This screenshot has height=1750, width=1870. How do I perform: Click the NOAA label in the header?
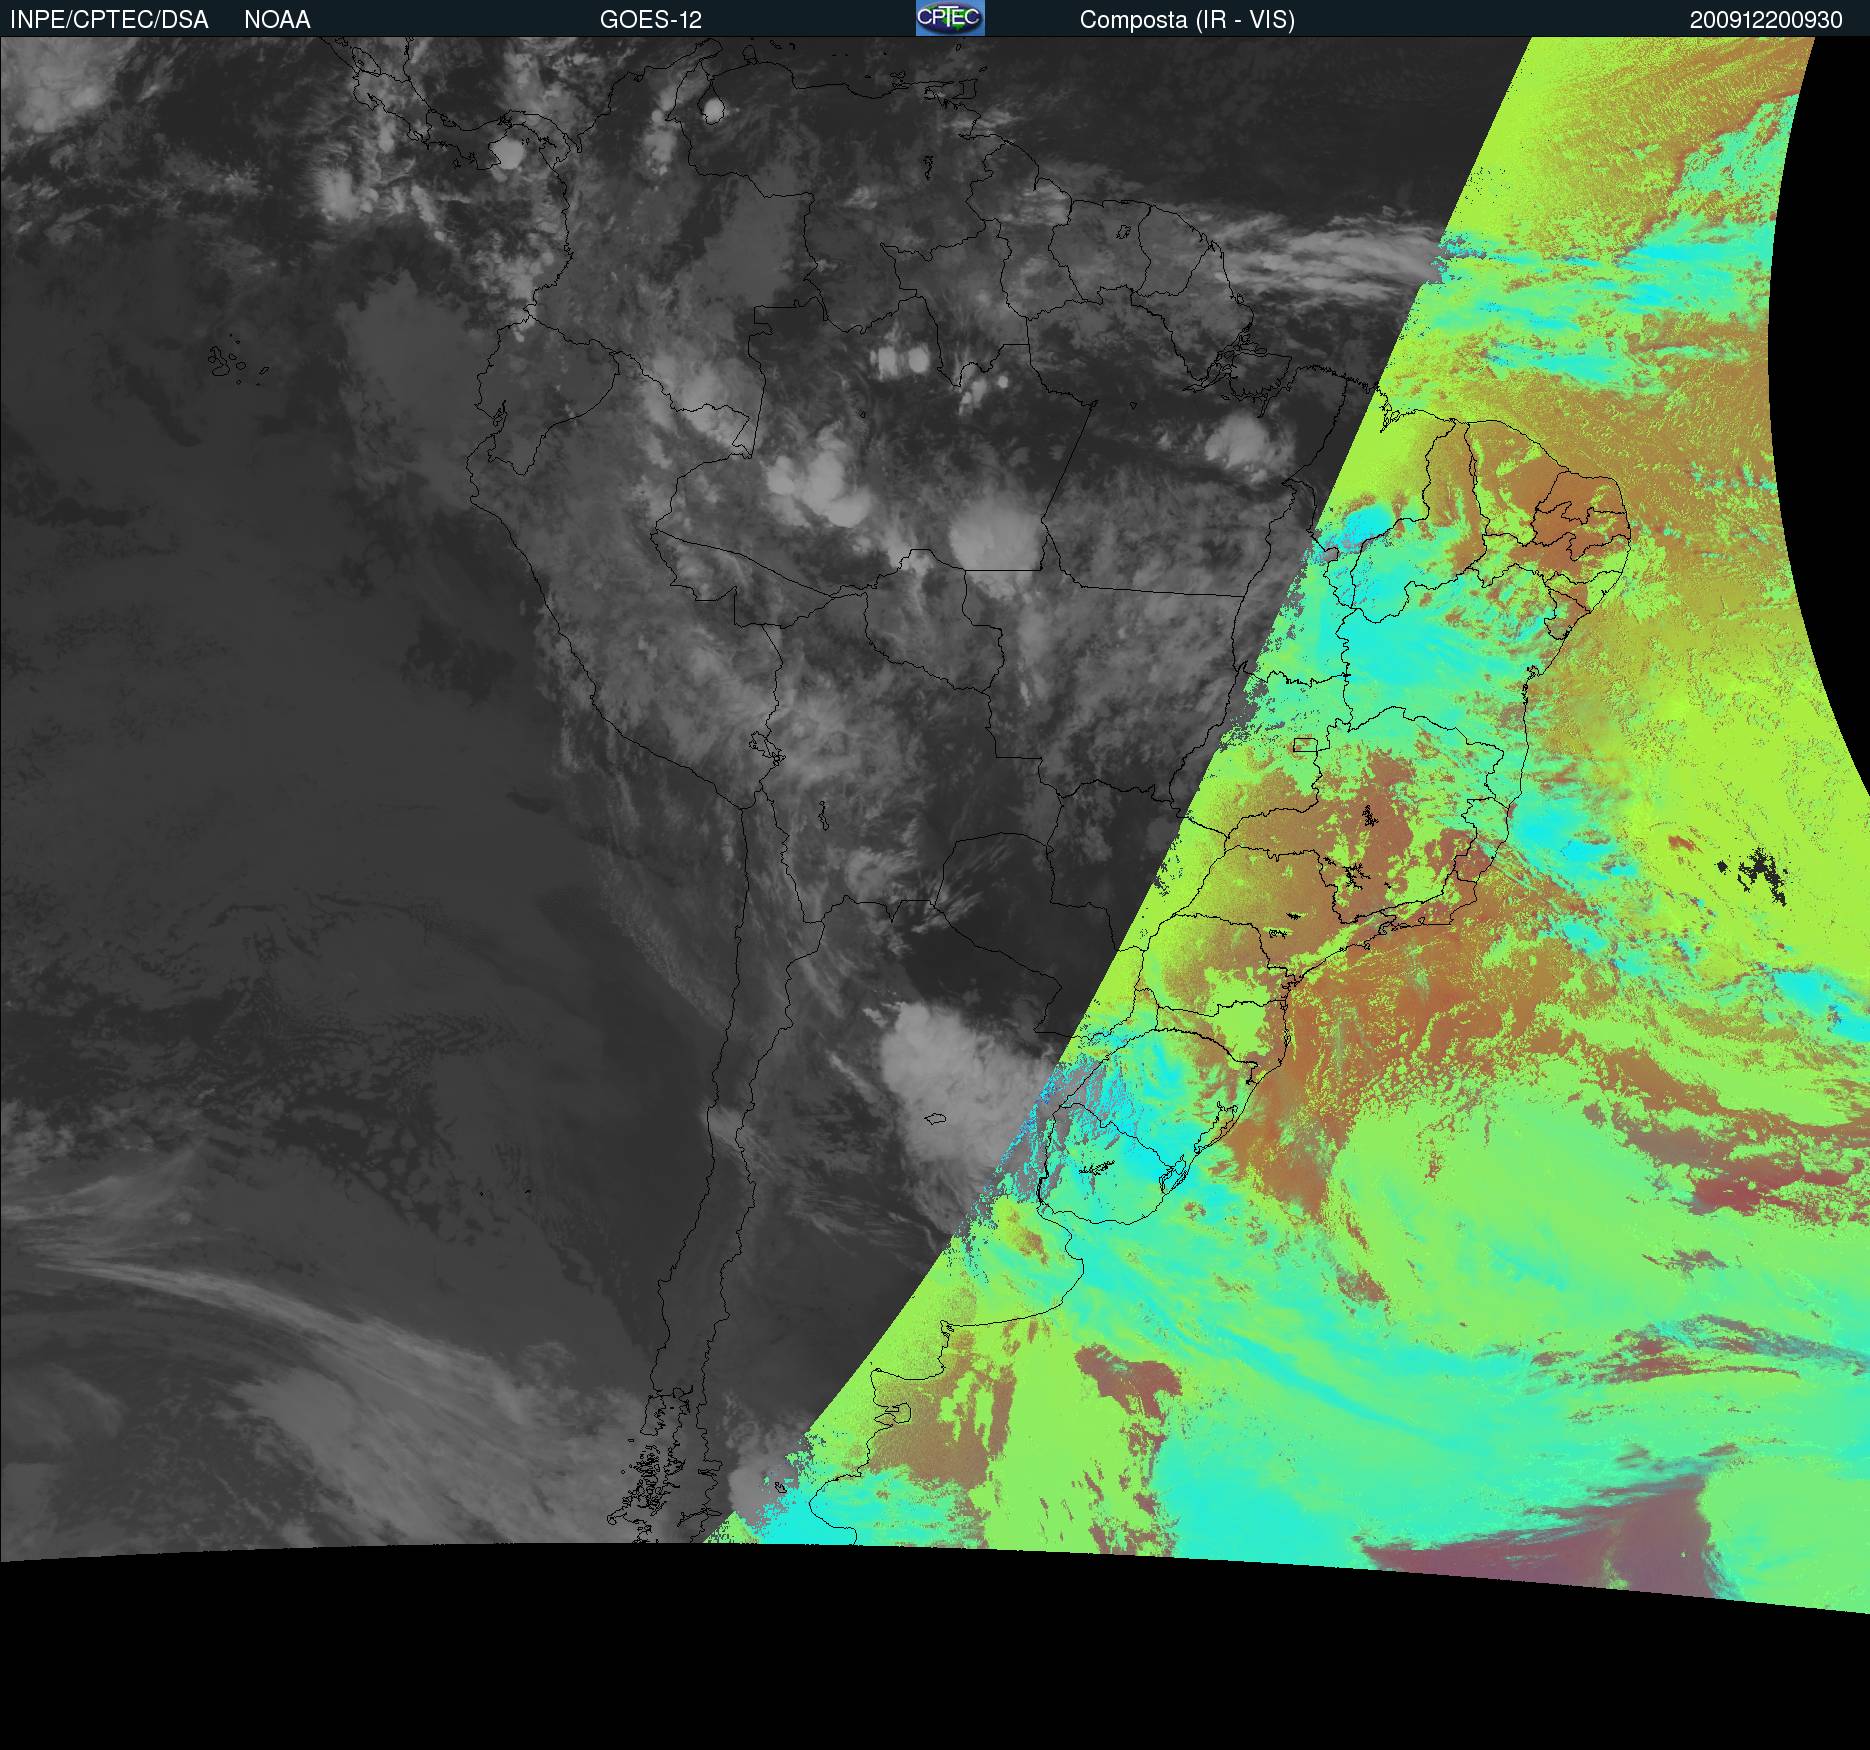[277, 20]
